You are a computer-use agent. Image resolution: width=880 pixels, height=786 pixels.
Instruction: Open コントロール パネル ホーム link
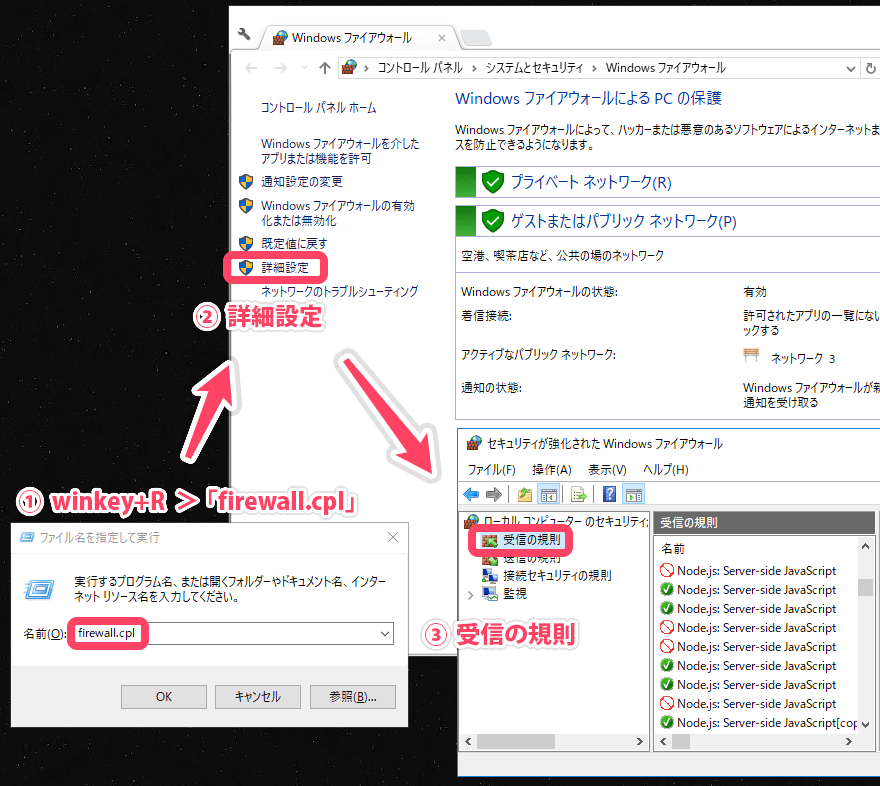[318, 108]
